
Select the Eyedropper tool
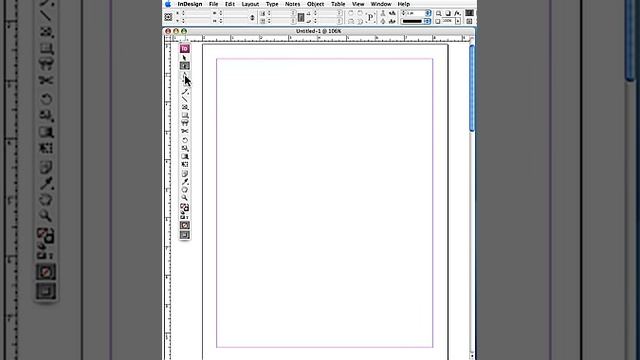185,182
